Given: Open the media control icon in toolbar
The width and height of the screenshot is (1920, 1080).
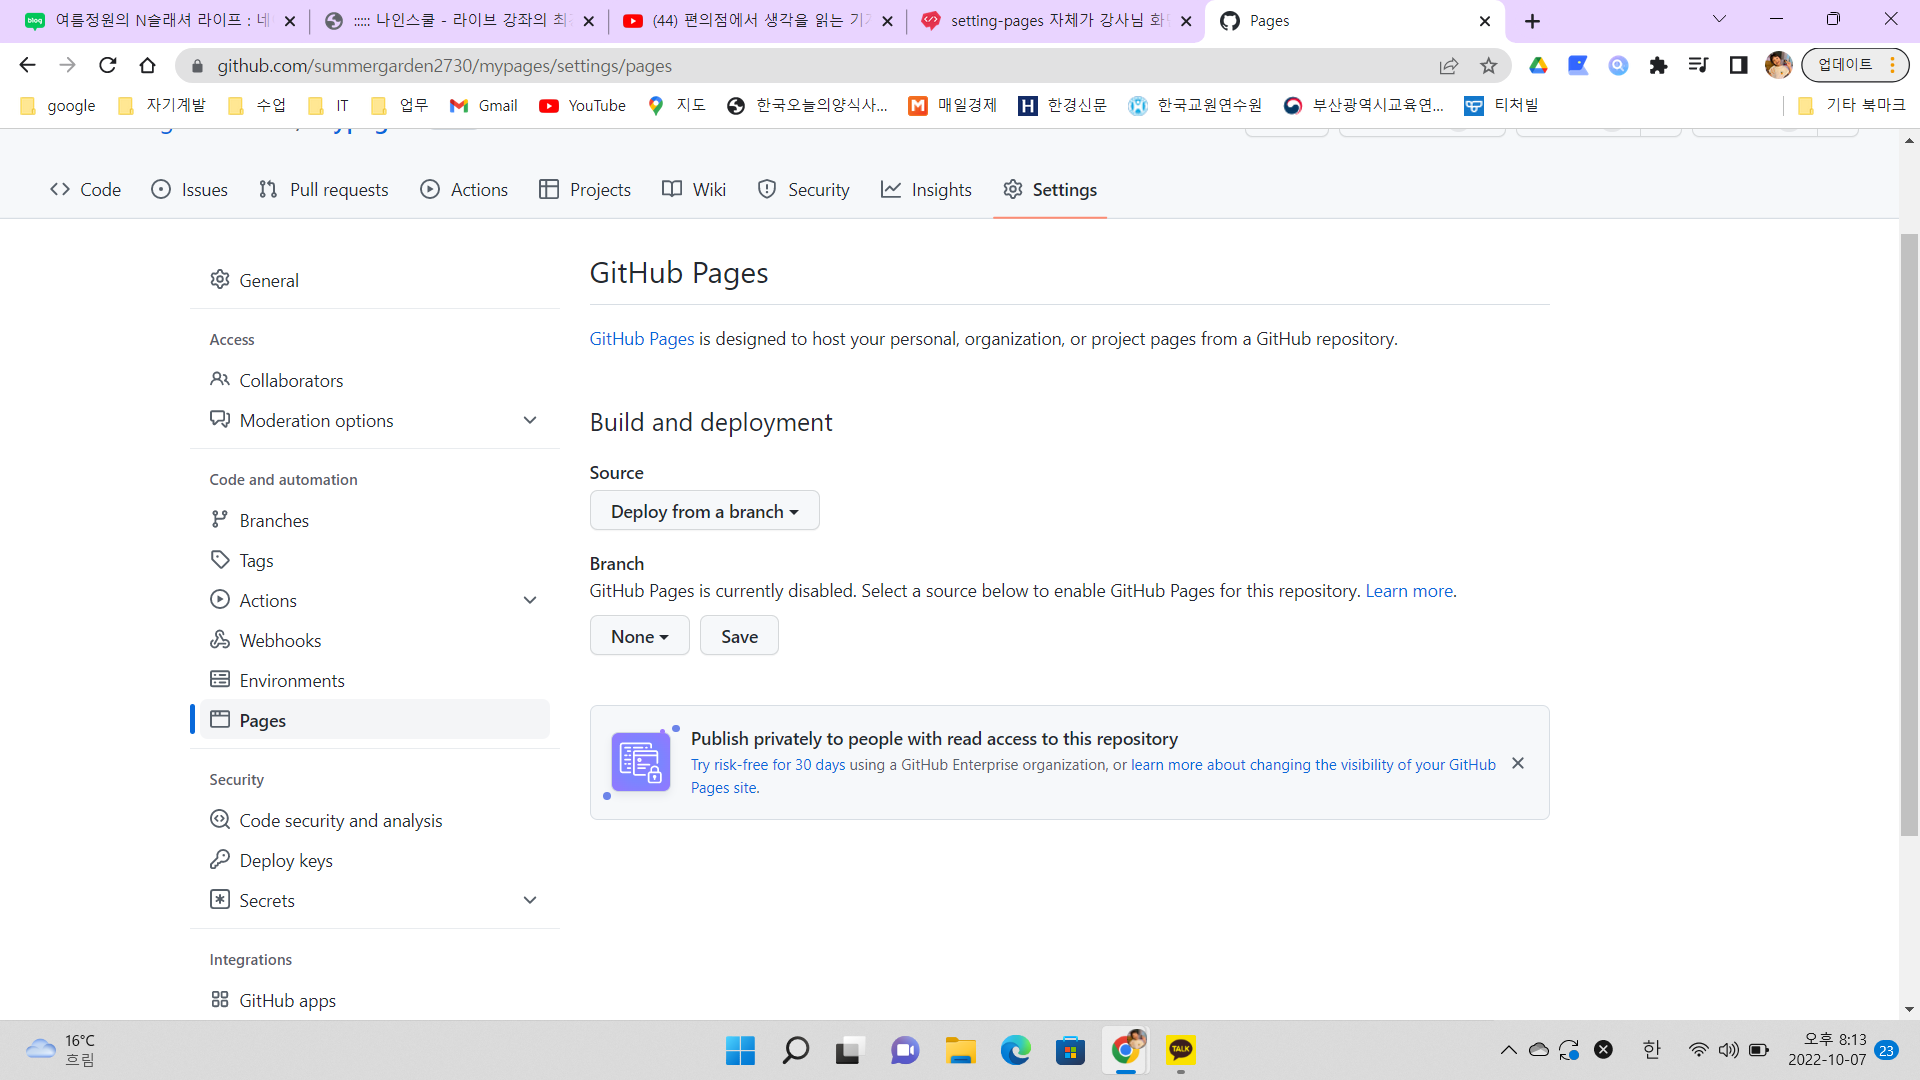Looking at the screenshot, I should tap(1698, 65).
